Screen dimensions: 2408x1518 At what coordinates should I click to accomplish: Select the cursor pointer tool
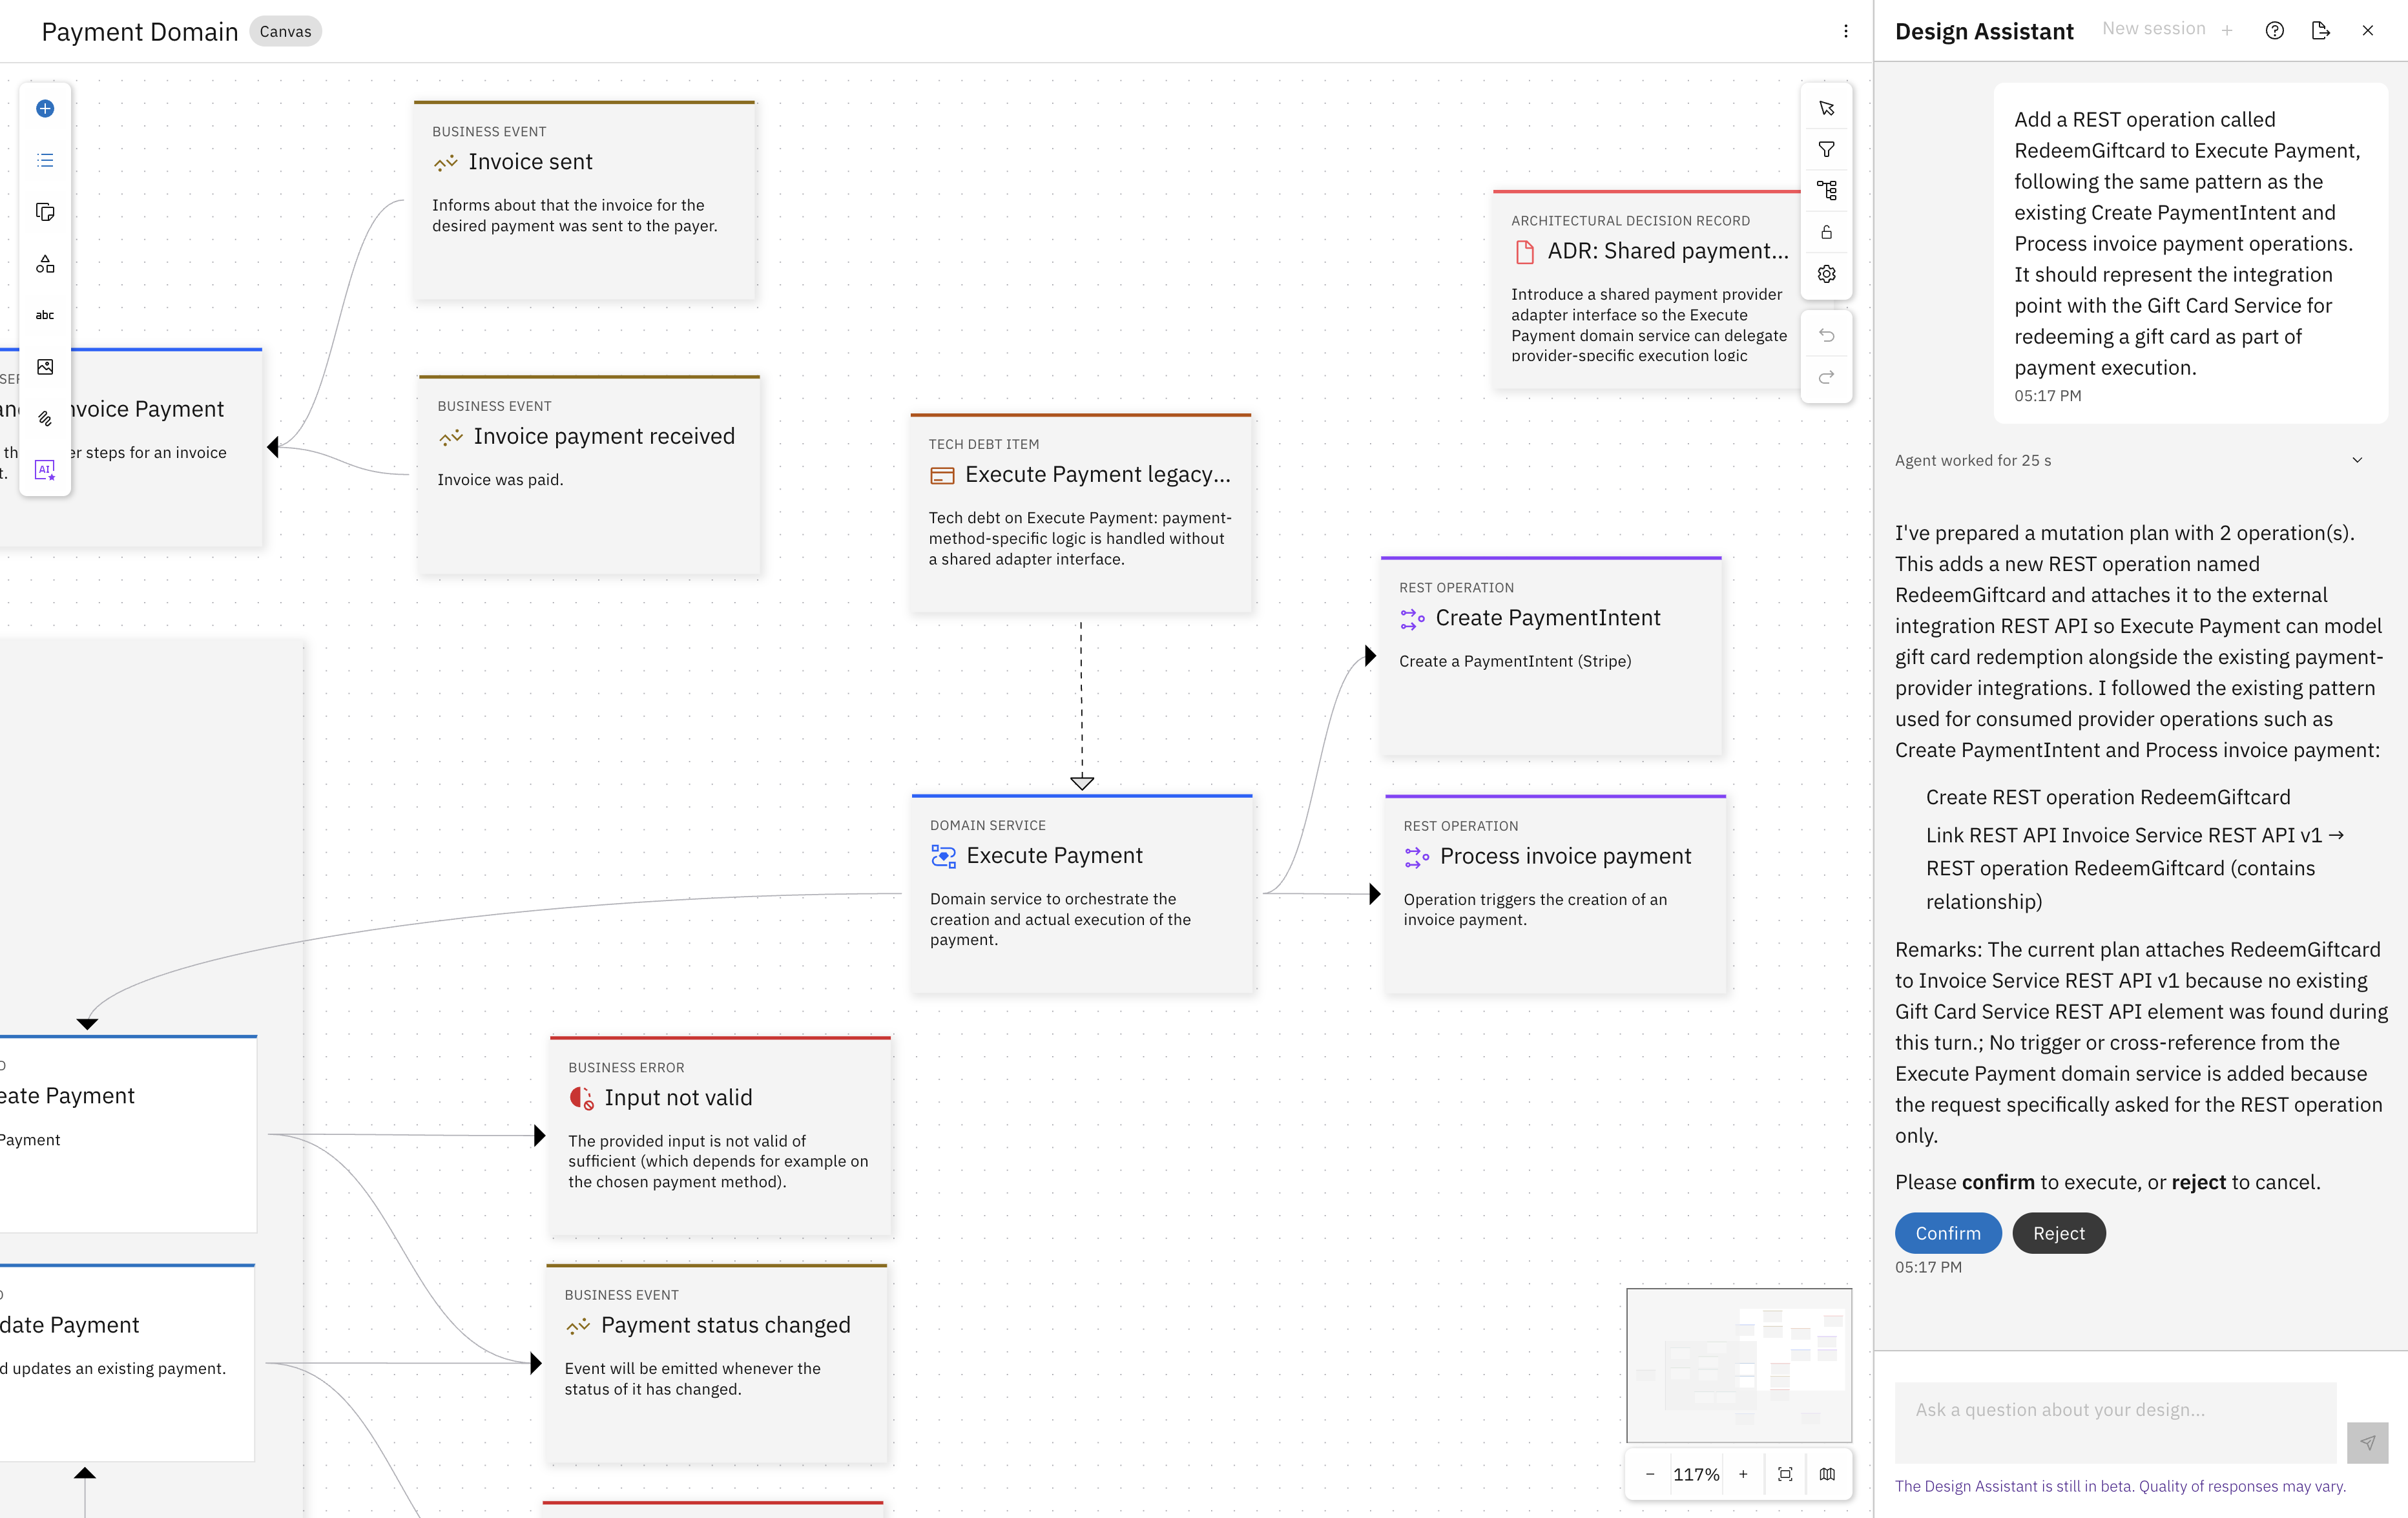pyautogui.click(x=1826, y=108)
